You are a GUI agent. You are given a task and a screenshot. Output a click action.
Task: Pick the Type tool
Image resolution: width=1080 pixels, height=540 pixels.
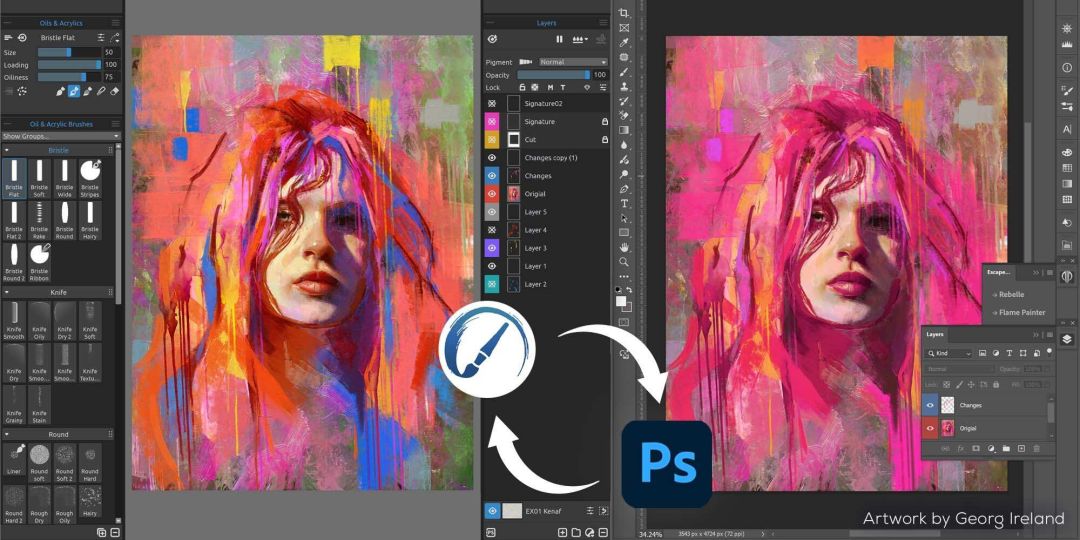[624, 203]
